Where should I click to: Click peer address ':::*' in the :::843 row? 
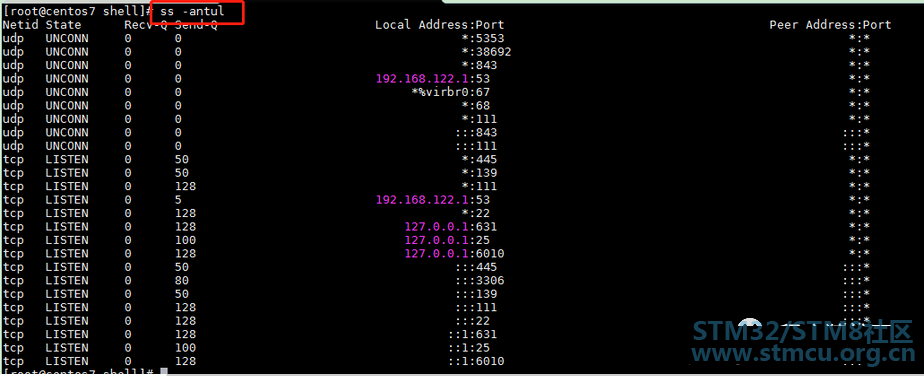coord(856,133)
